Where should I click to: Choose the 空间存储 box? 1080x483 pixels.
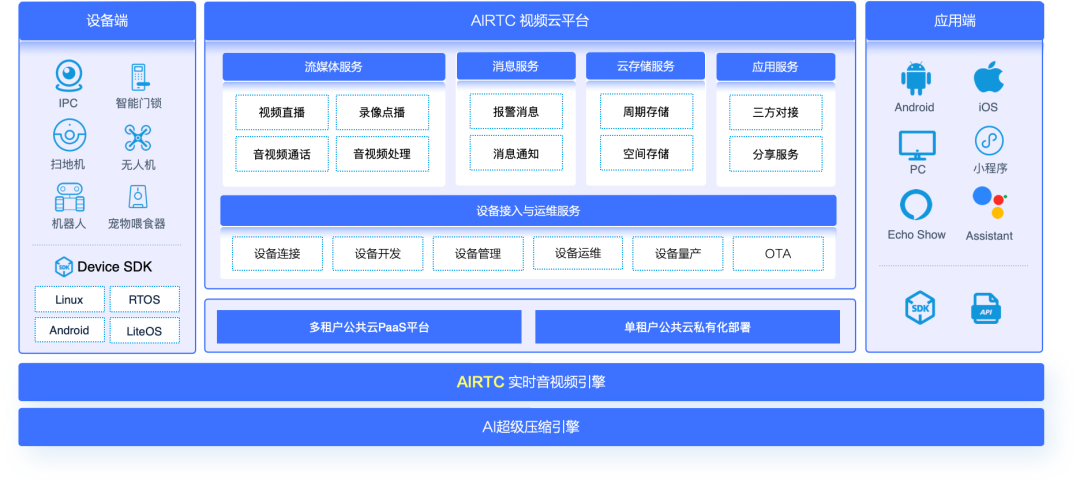646,153
